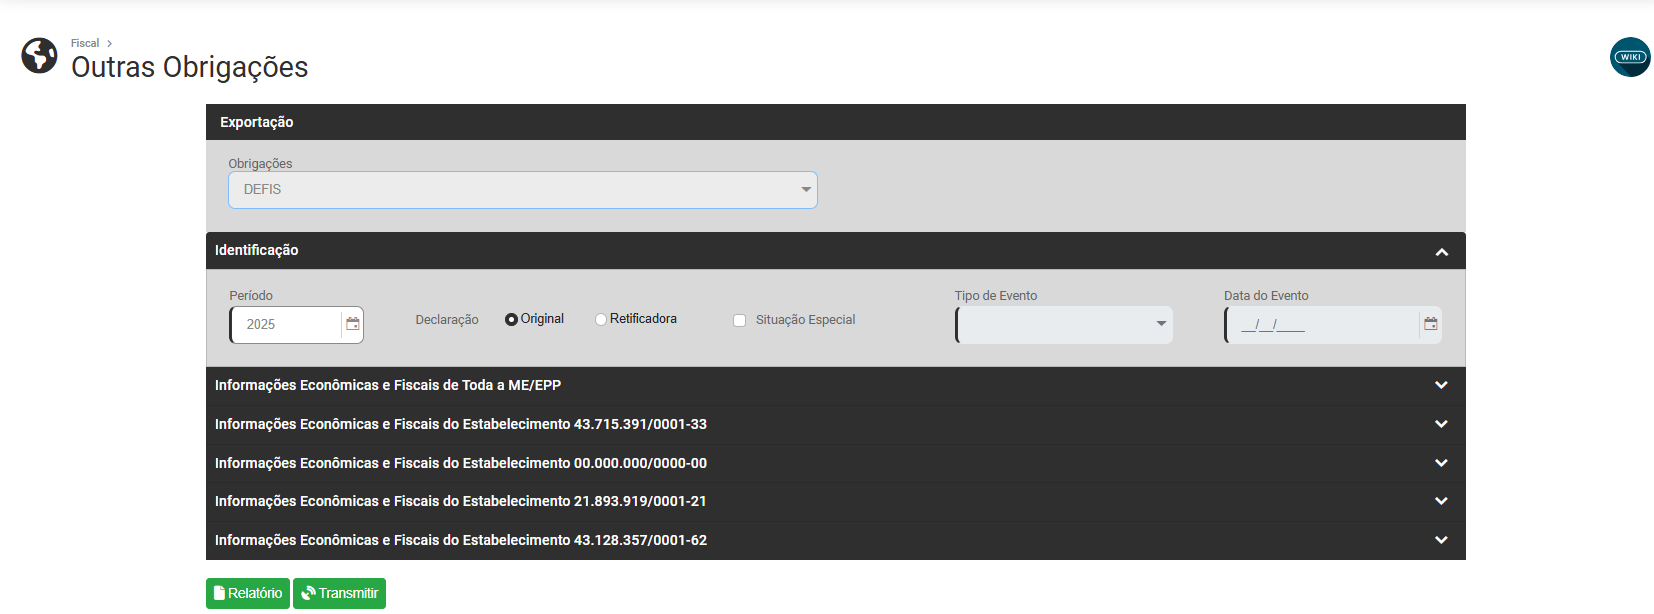1654x614 pixels.
Task: Enable the Situação Especial checkbox
Action: (x=740, y=321)
